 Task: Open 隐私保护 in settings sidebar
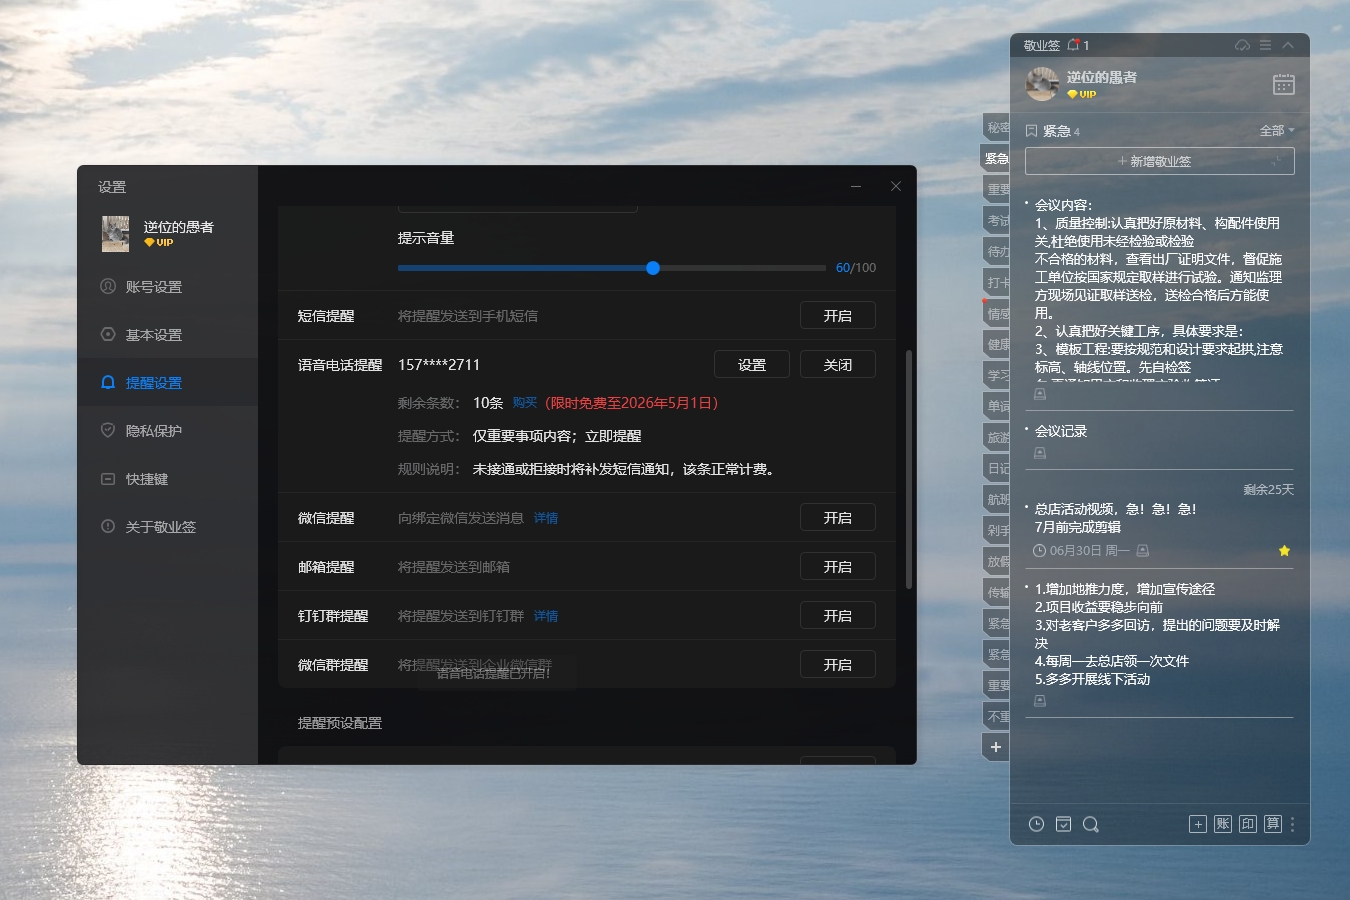(168, 431)
